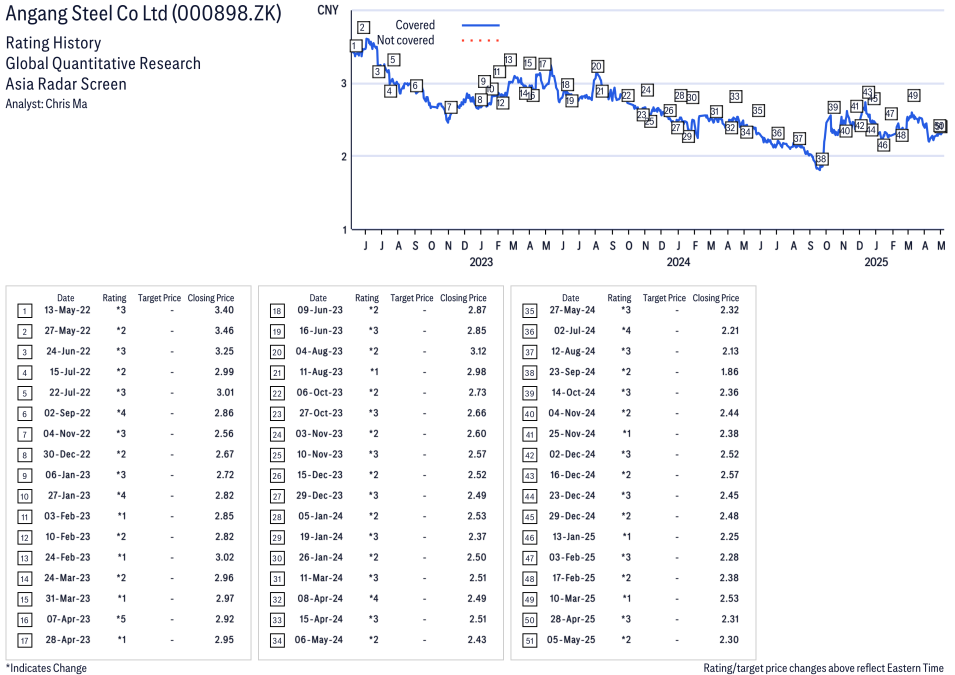Click the 07-Apr-23 date cell
This screenshot has height=675, width=955.
[68, 619]
